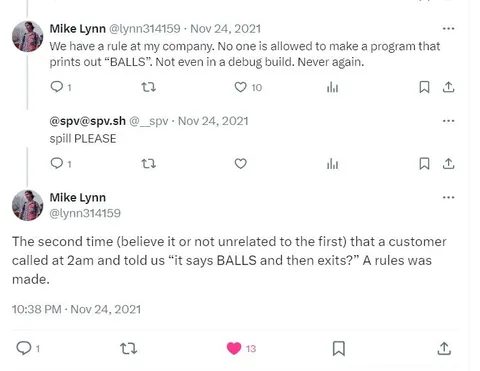Viewport: 480px width, 371px height.
Task: Open @lynn314159 handle in main tweet
Action: coord(85,213)
